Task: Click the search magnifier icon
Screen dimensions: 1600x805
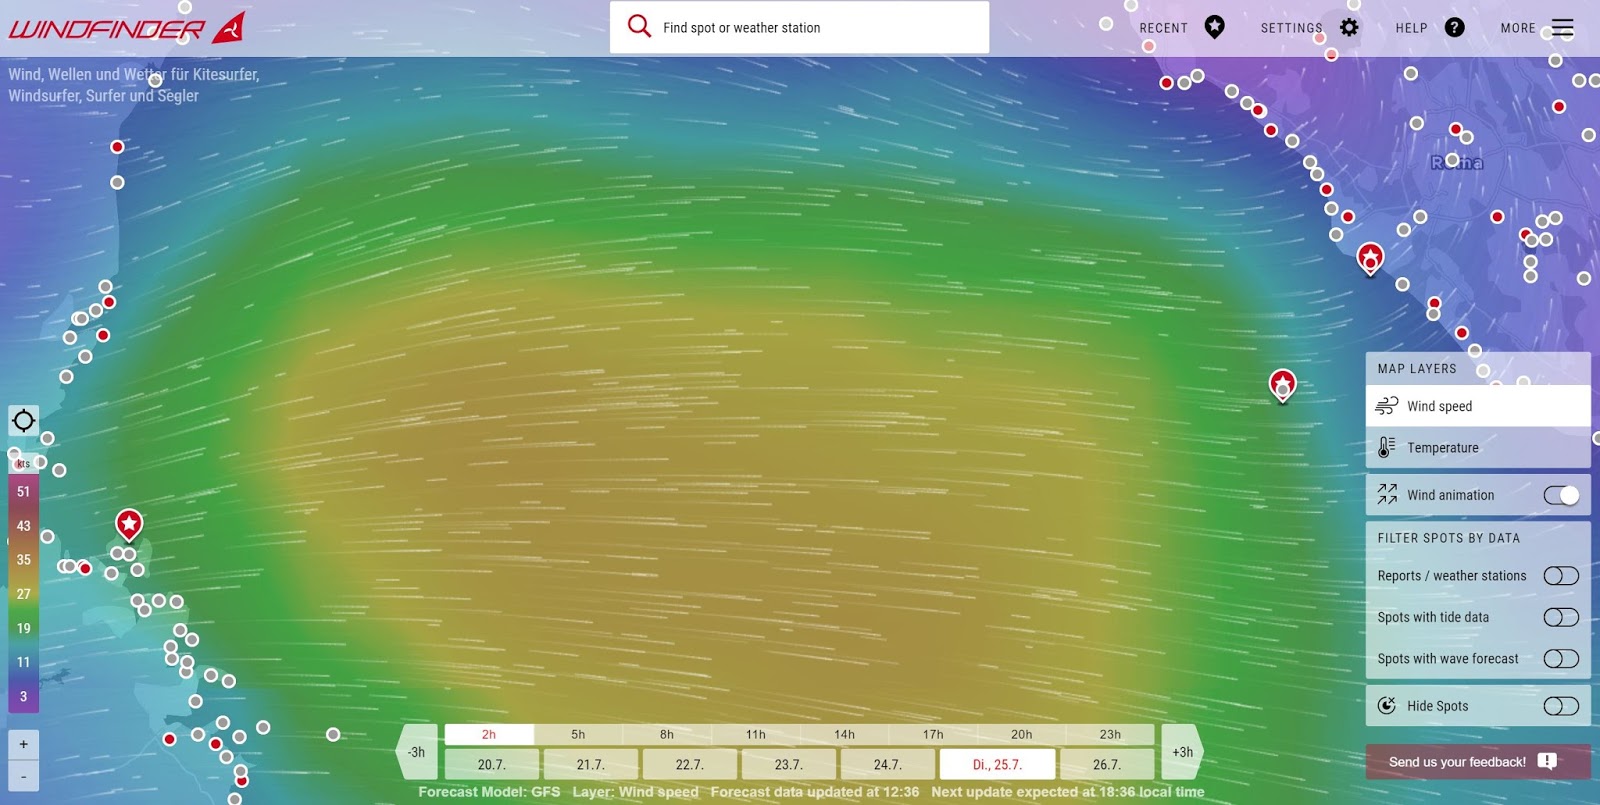Action: tap(639, 26)
